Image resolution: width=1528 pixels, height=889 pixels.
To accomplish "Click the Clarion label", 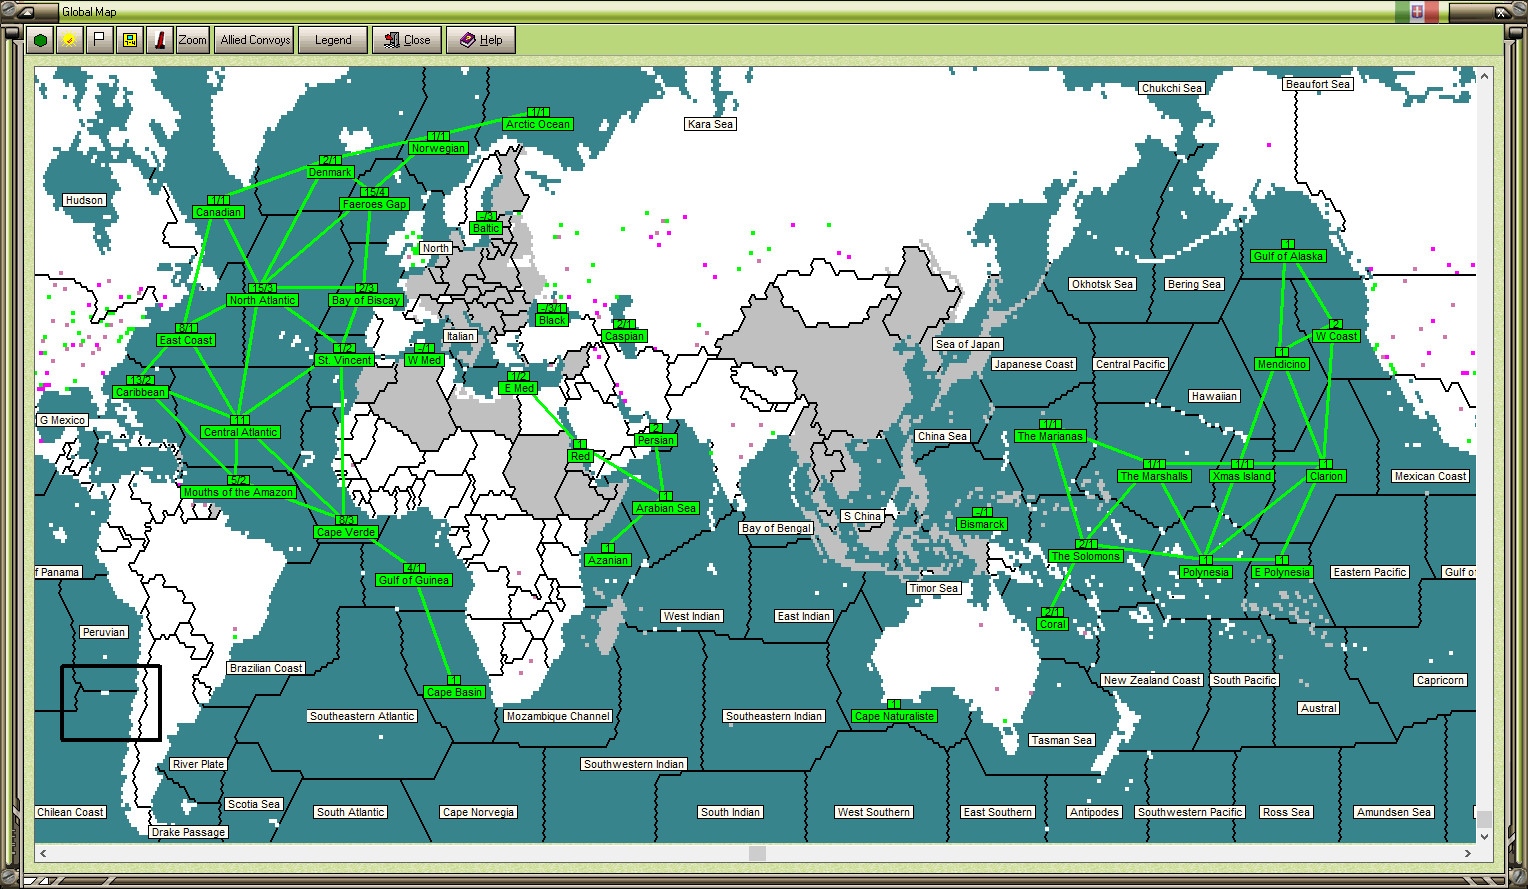I will [1326, 476].
